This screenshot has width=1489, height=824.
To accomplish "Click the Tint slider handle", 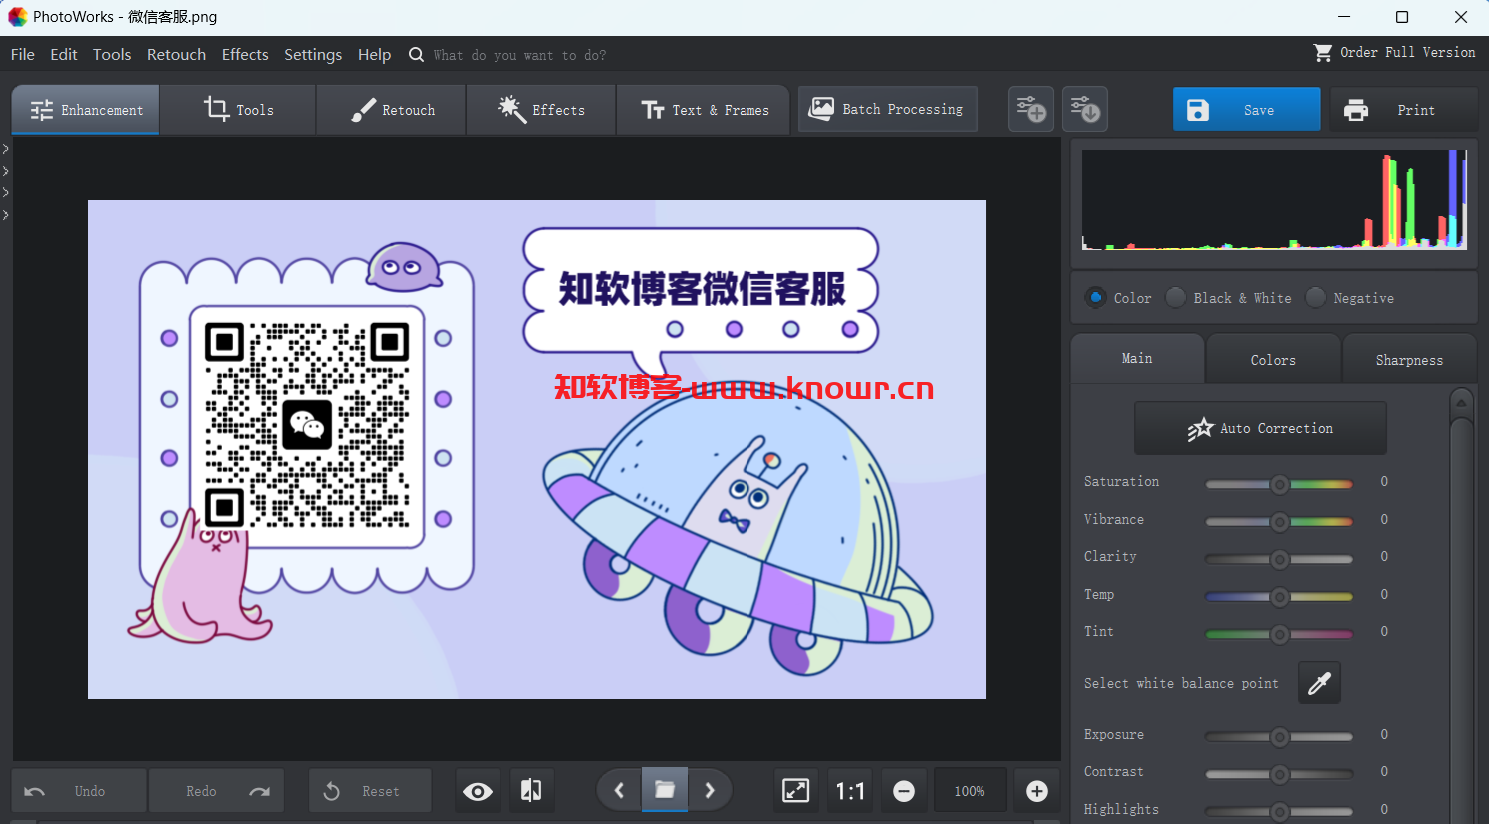I will click(1280, 634).
